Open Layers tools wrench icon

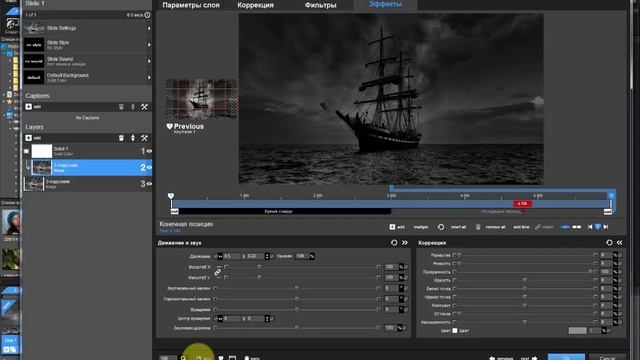(x=144, y=138)
